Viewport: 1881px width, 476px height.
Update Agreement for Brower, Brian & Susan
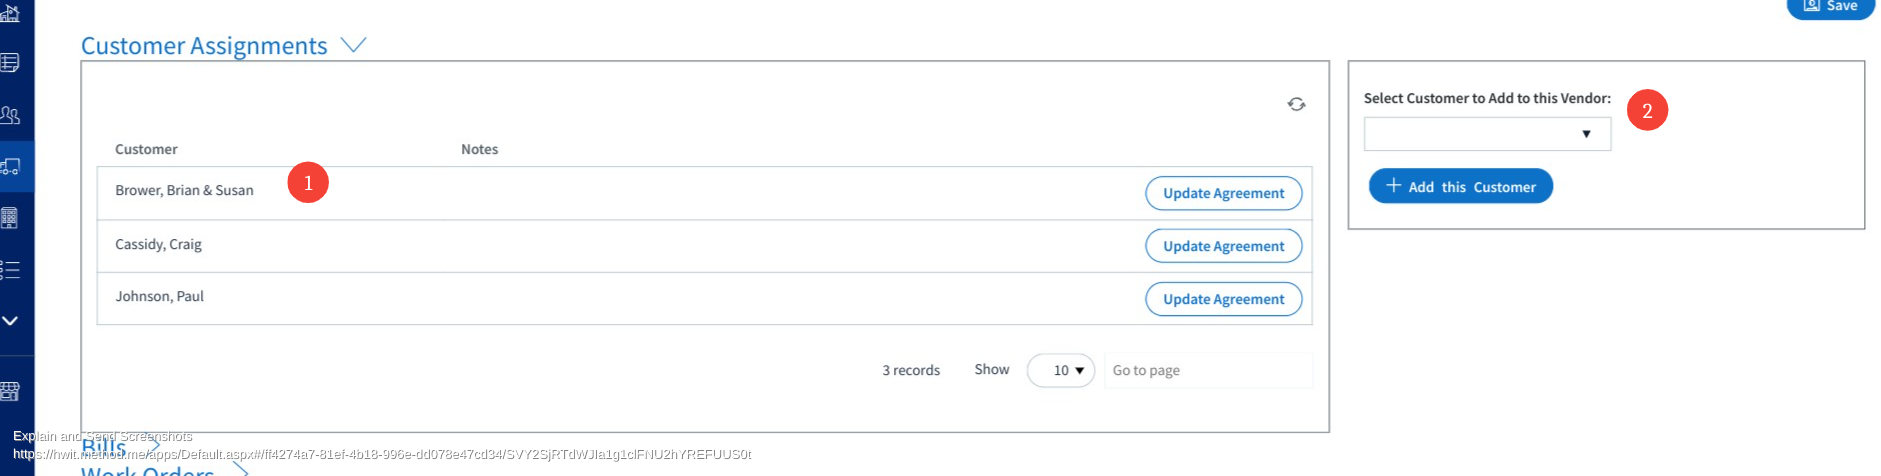pyautogui.click(x=1223, y=193)
